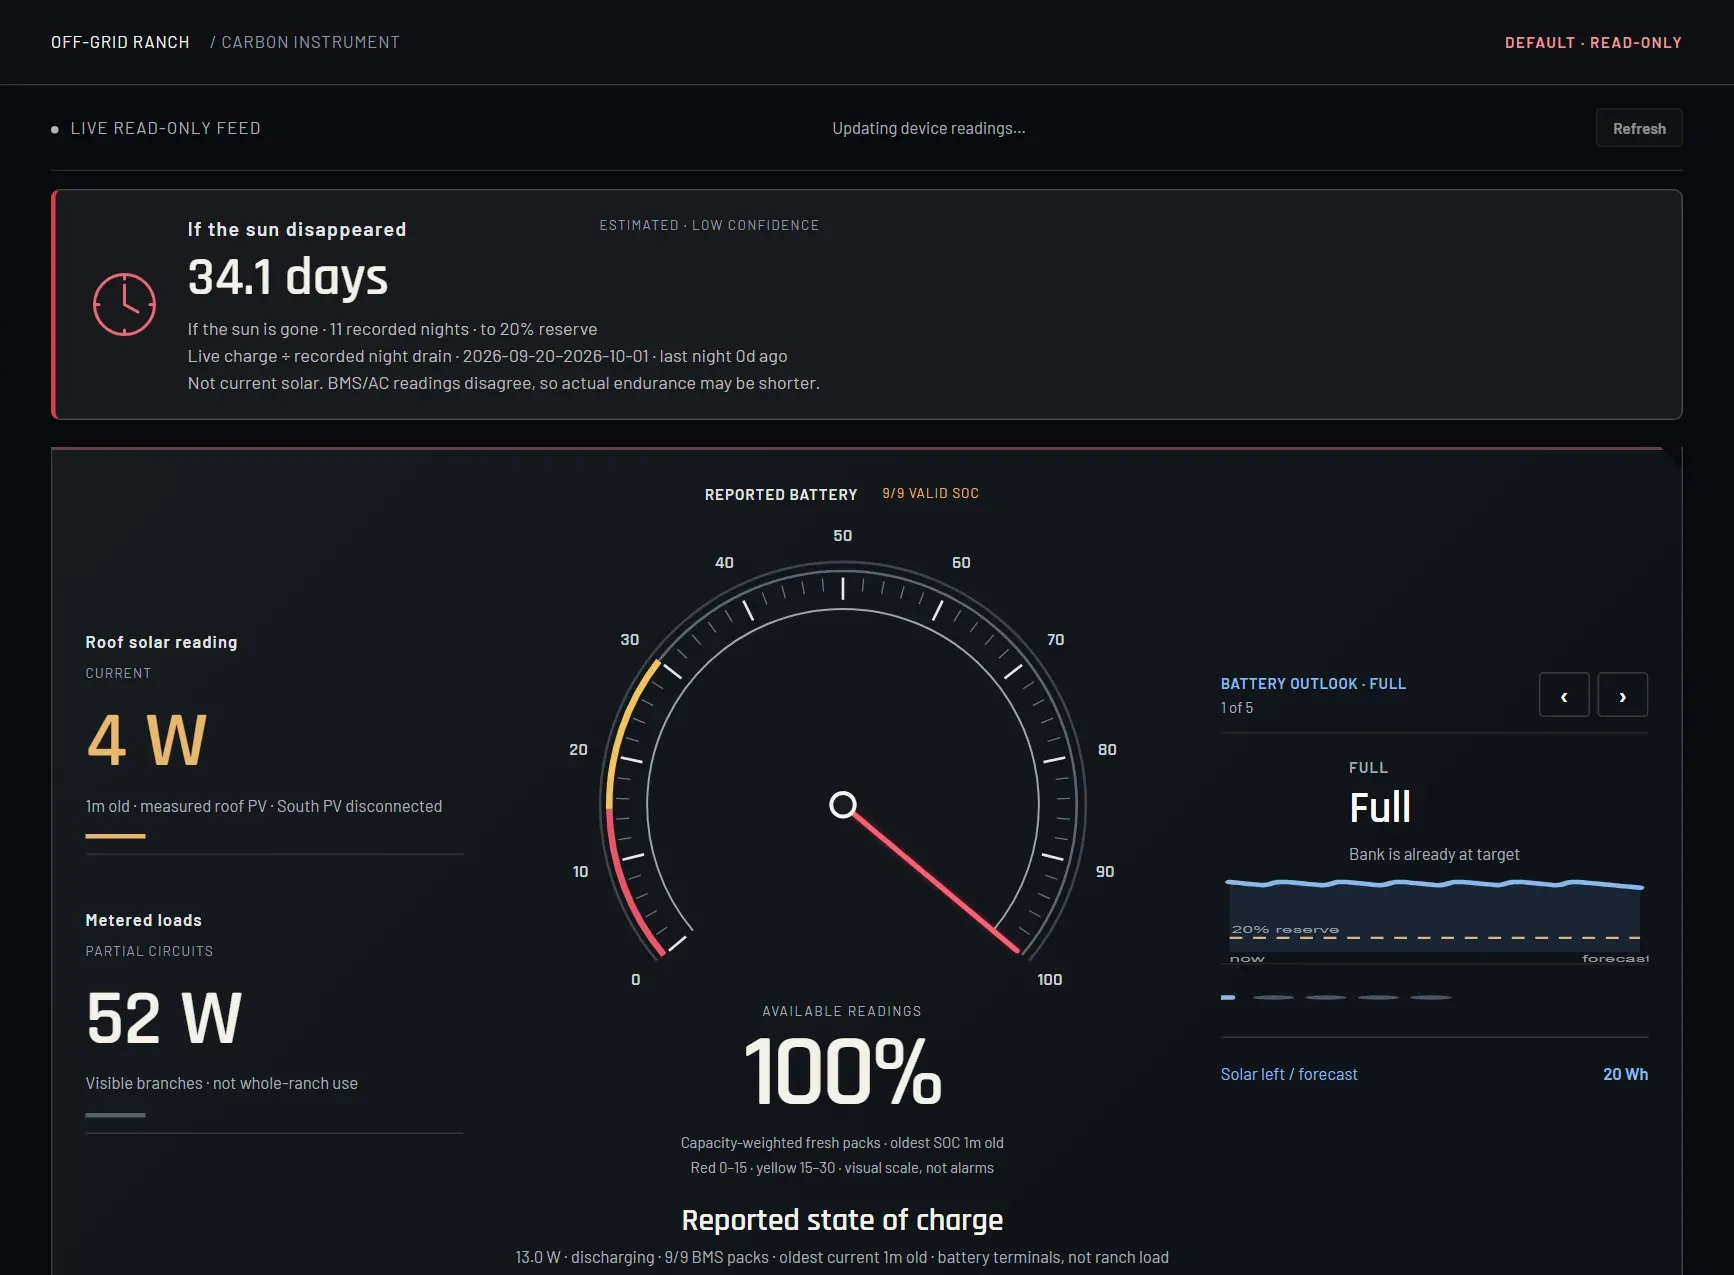Image resolution: width=1734 pixels, height=1275 pixels.
Task: Click the '1 of 5' slide counter
Action: (1237, 708)
